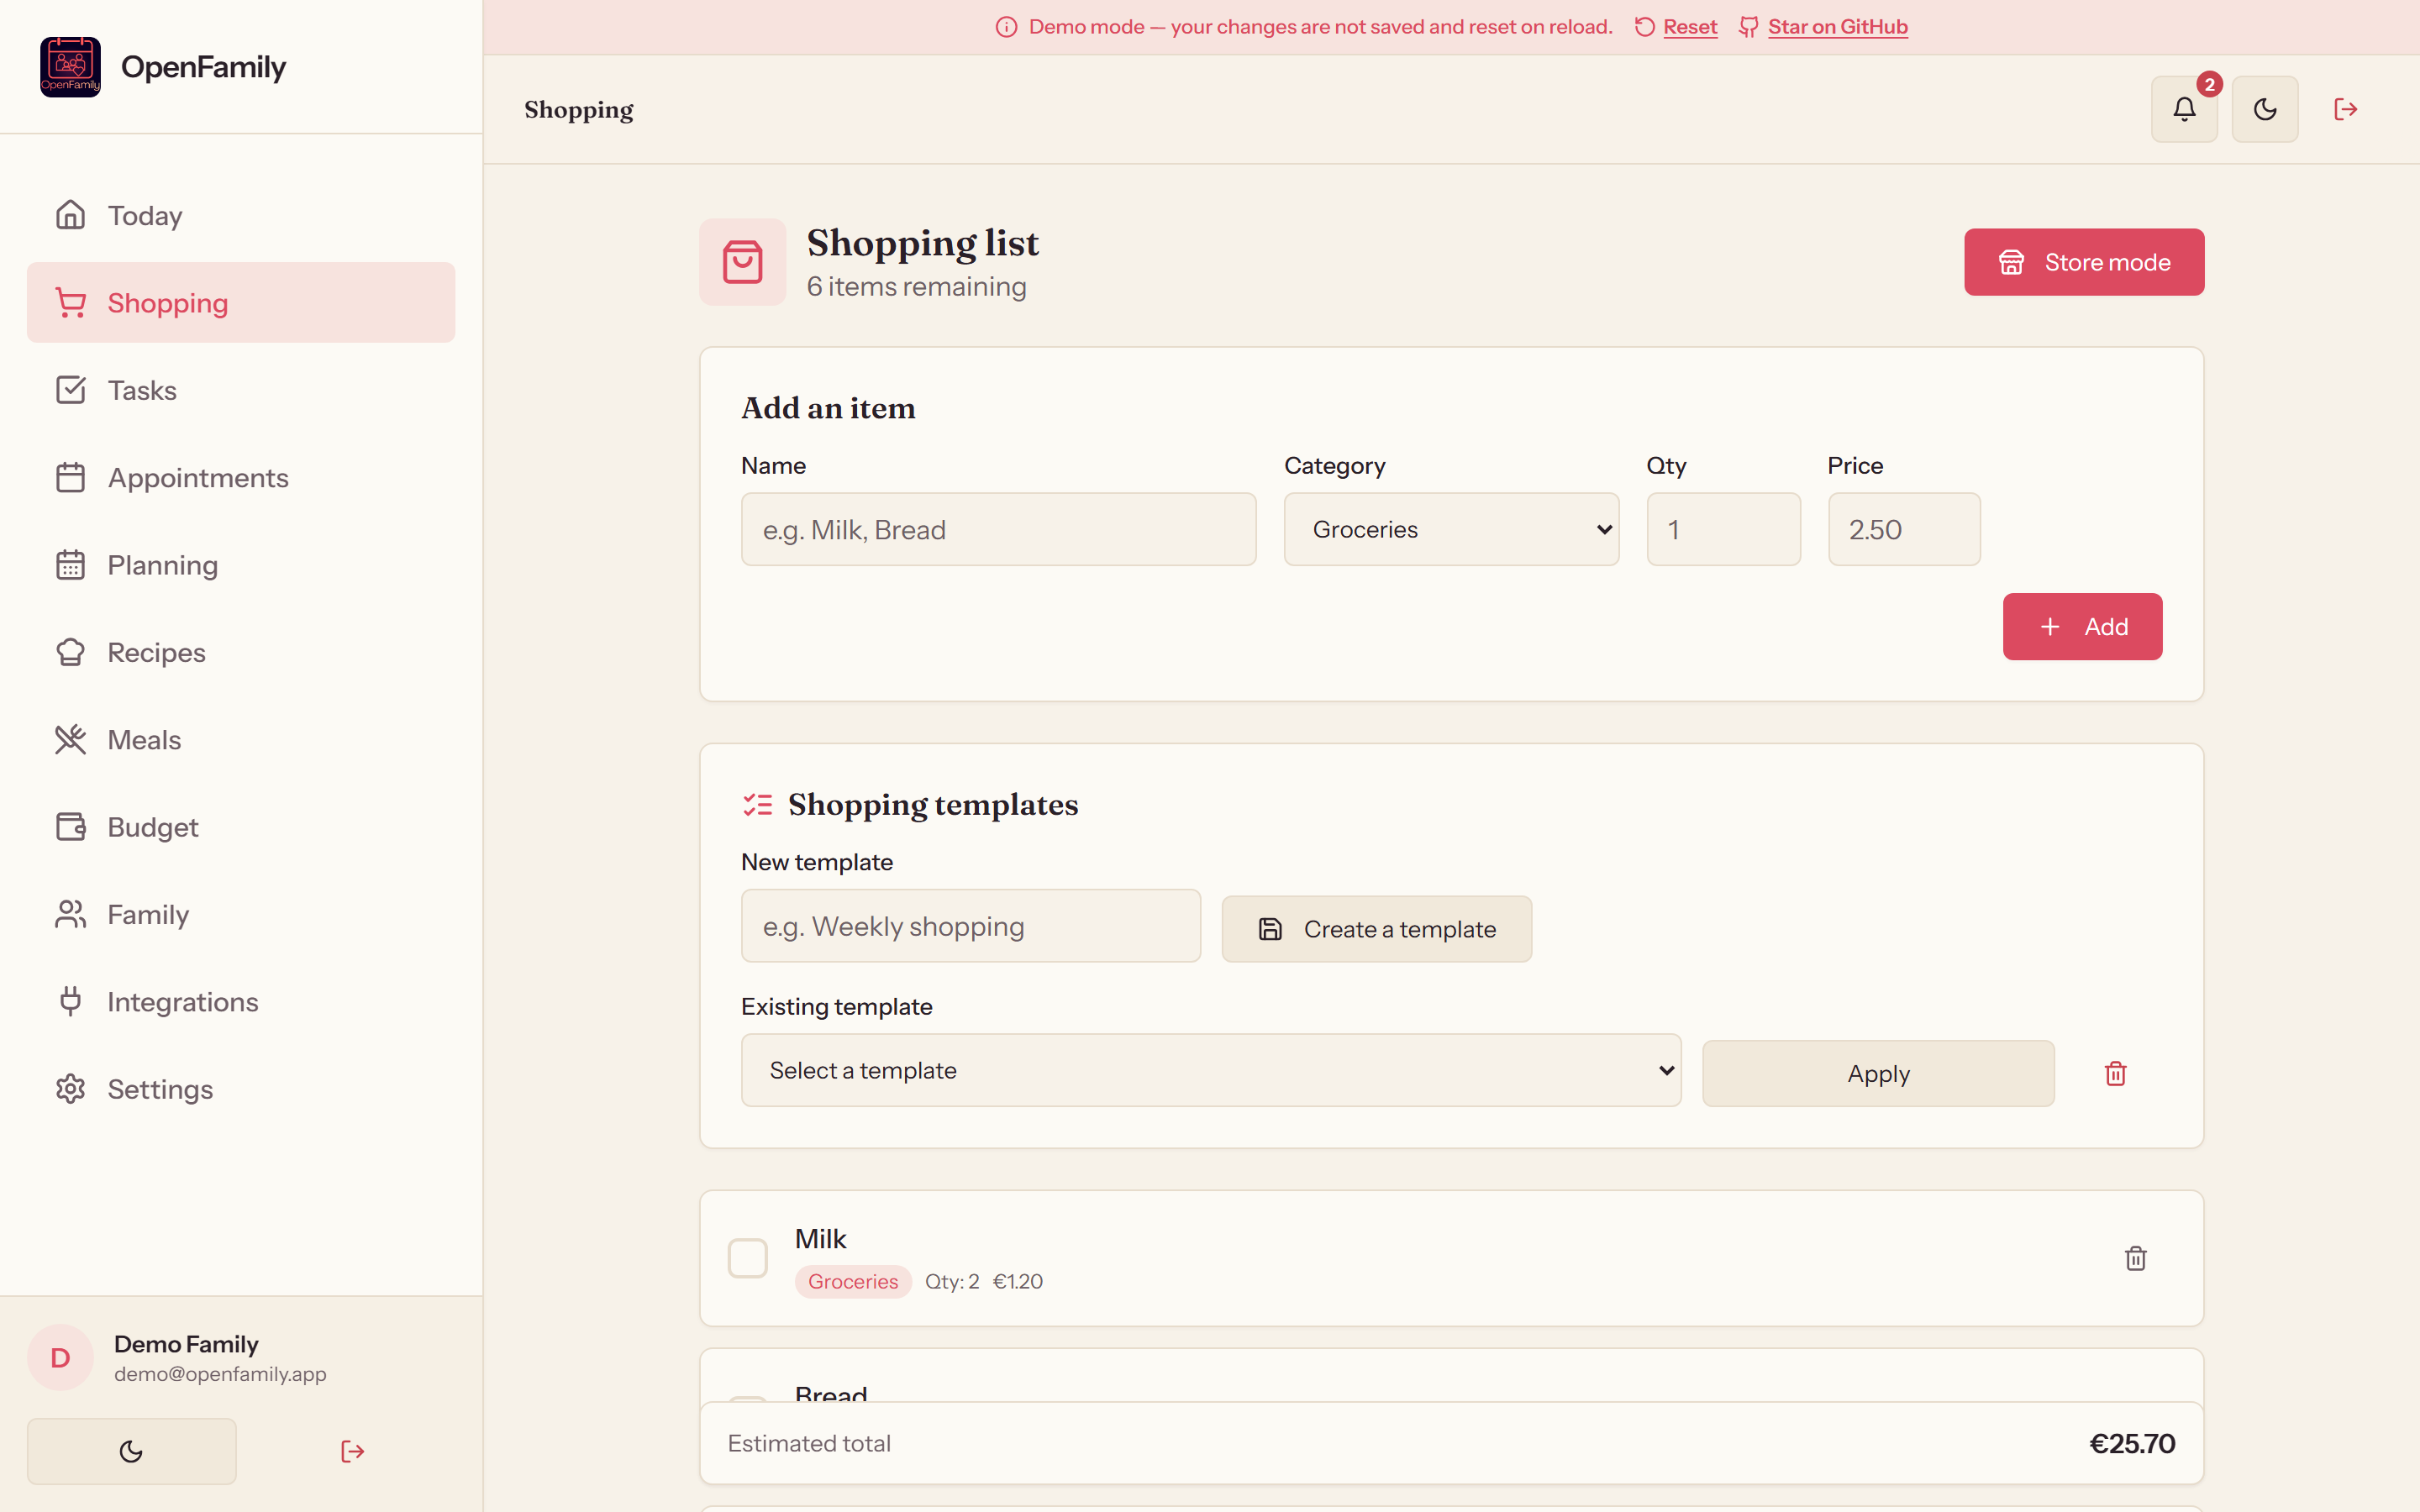Open the Category dropdown
Viewport: 2420px width, 1512px height.
[x=1451, y=529]
